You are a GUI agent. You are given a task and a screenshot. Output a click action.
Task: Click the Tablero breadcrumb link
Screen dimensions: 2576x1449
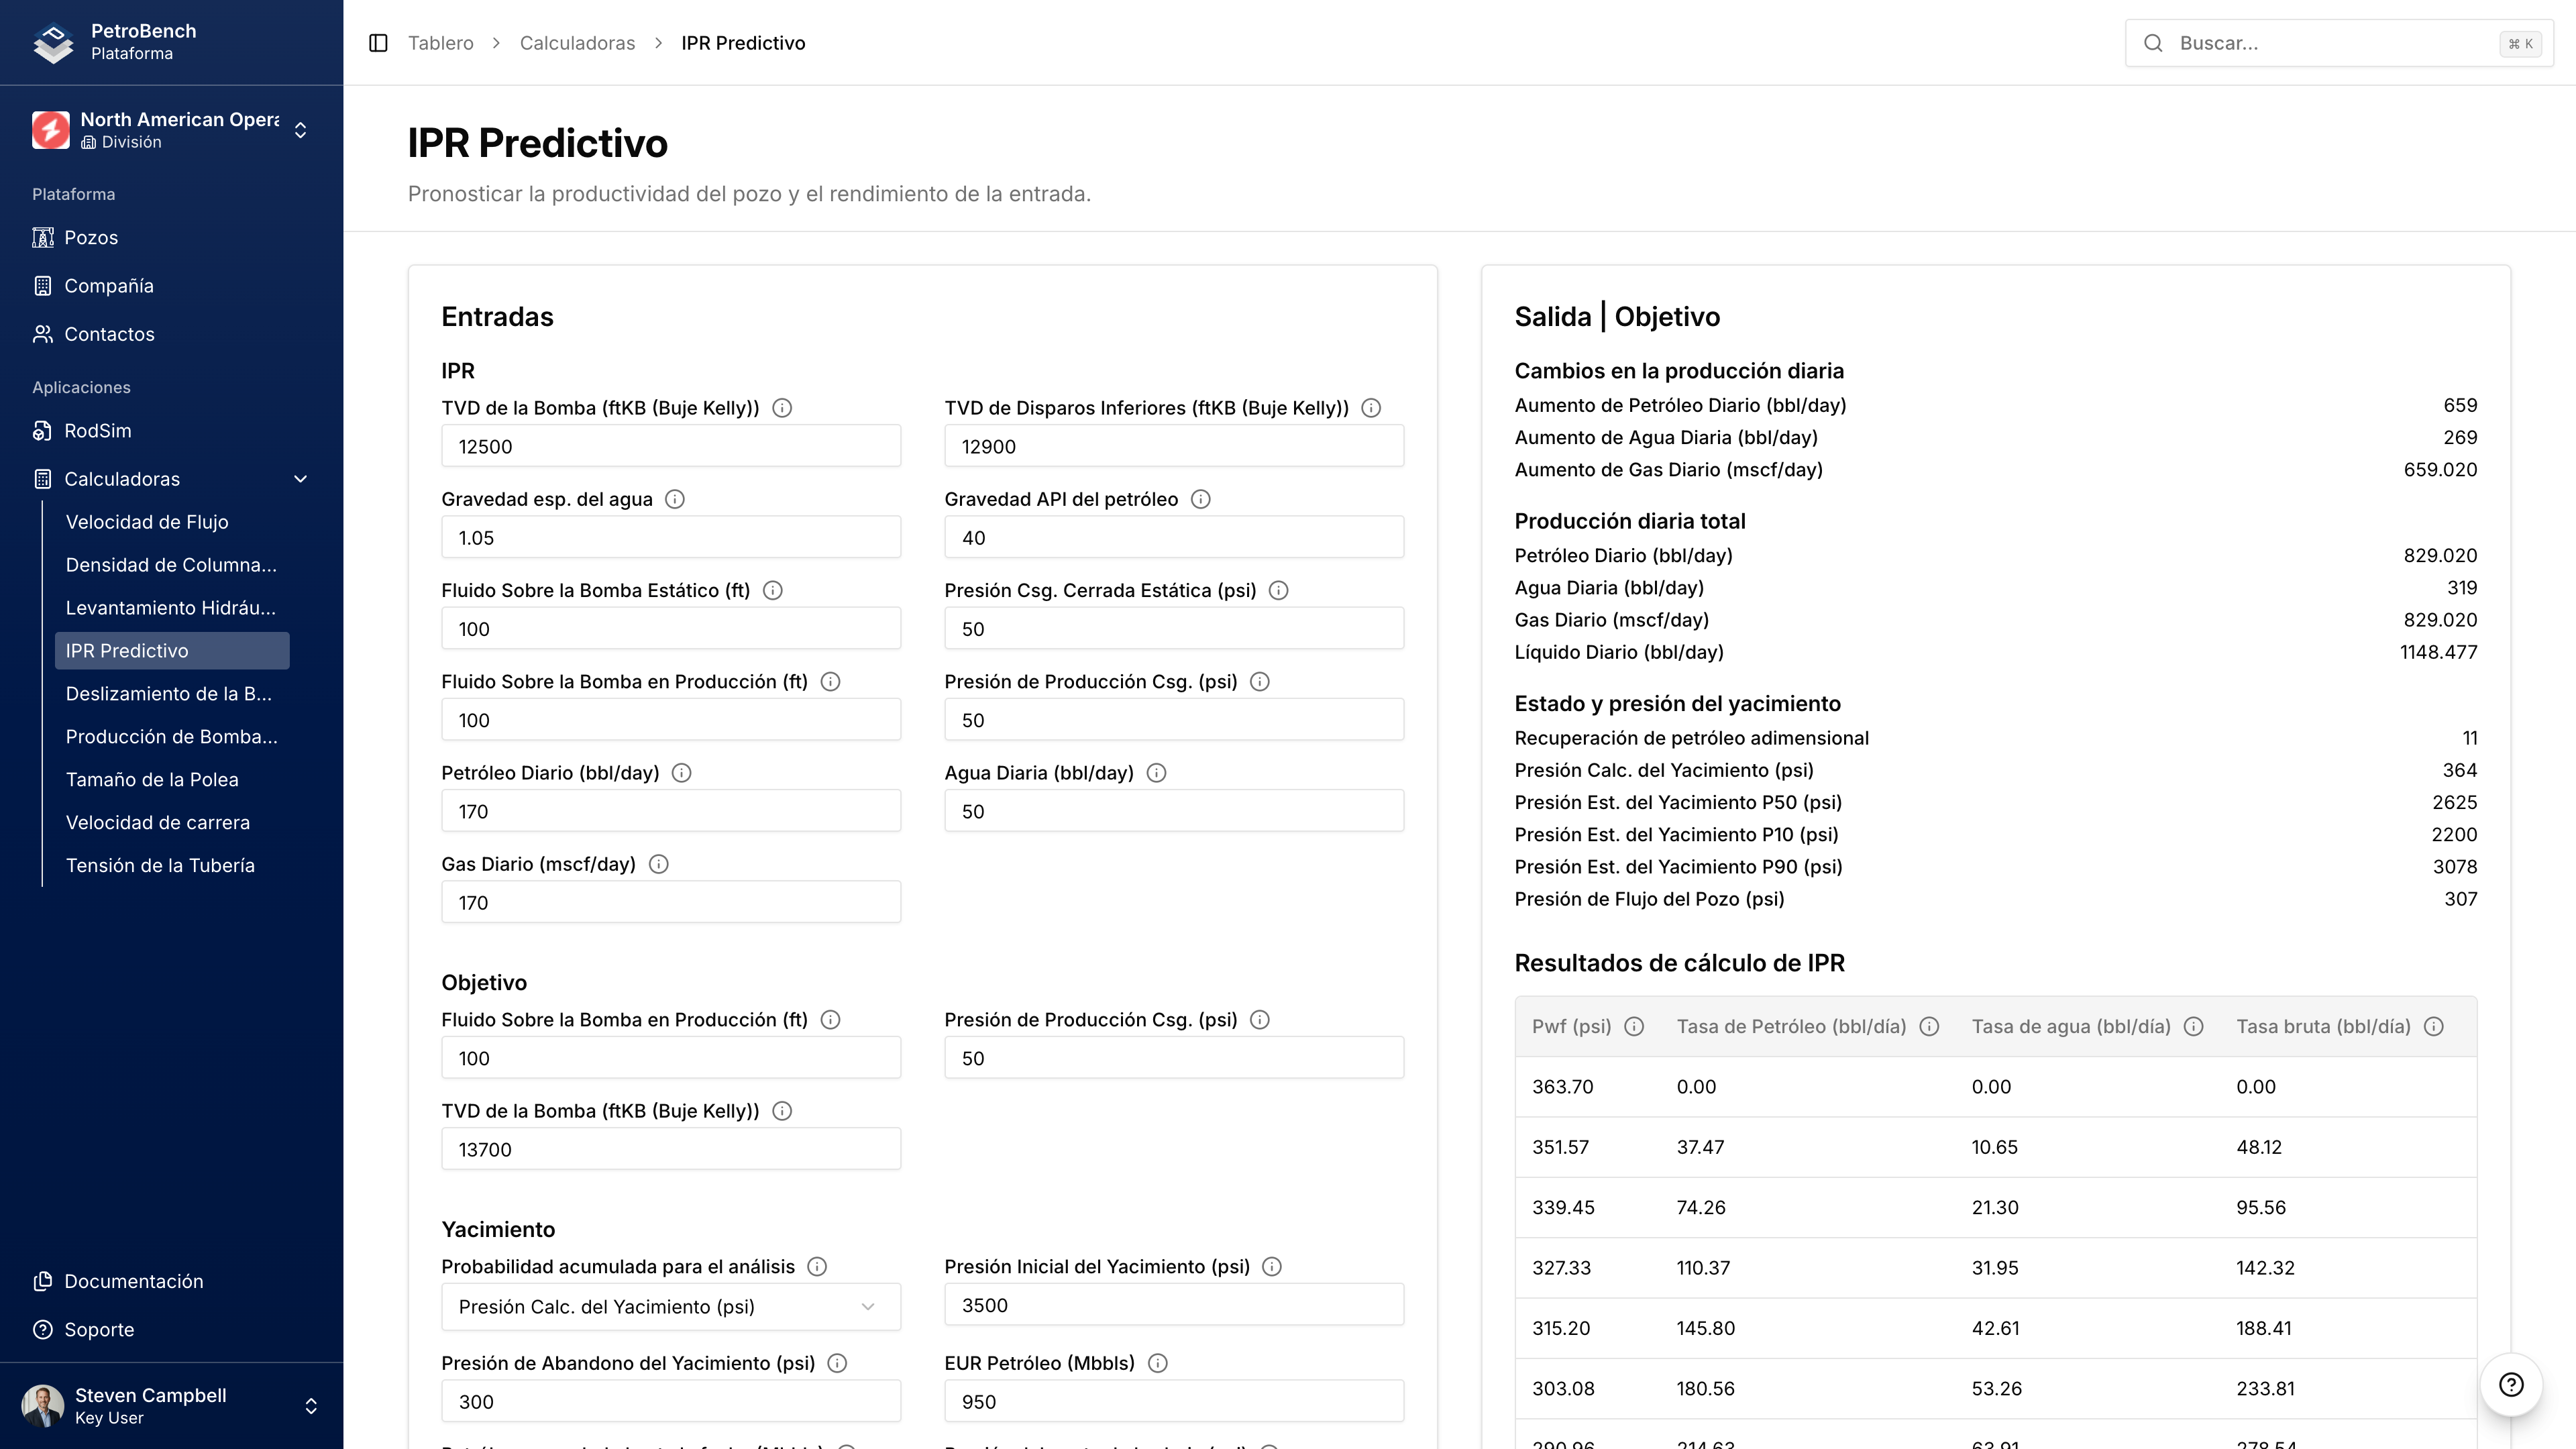[440, 43]
